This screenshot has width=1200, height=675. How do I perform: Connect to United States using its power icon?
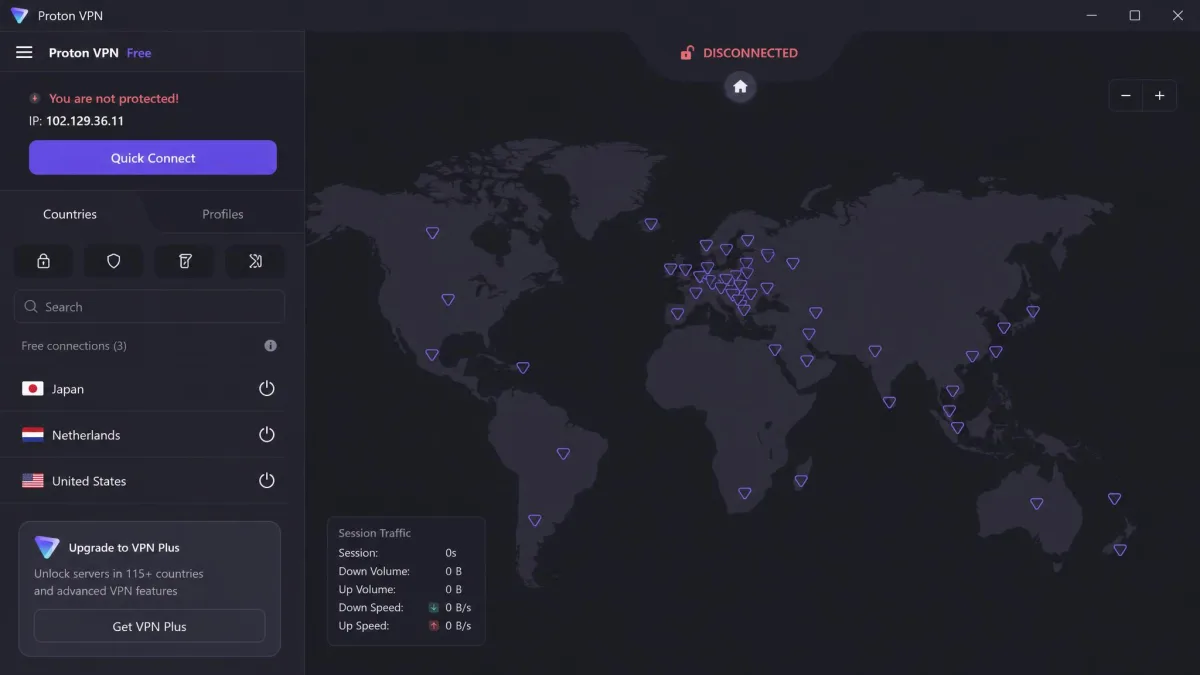266,481
